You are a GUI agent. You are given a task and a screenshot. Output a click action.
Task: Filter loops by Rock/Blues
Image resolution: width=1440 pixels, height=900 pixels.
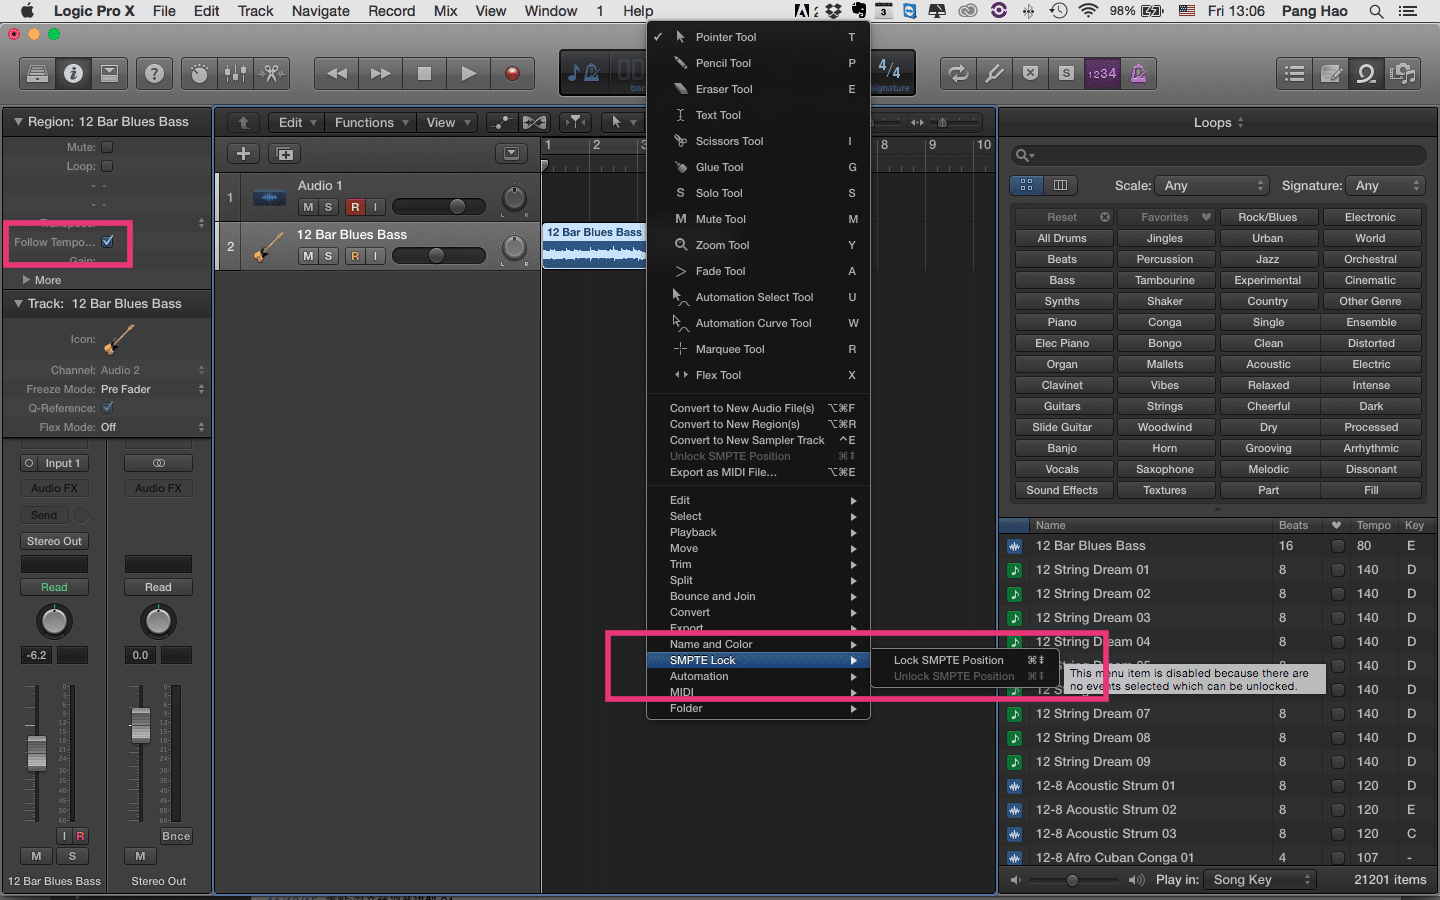coord(1267,217)
